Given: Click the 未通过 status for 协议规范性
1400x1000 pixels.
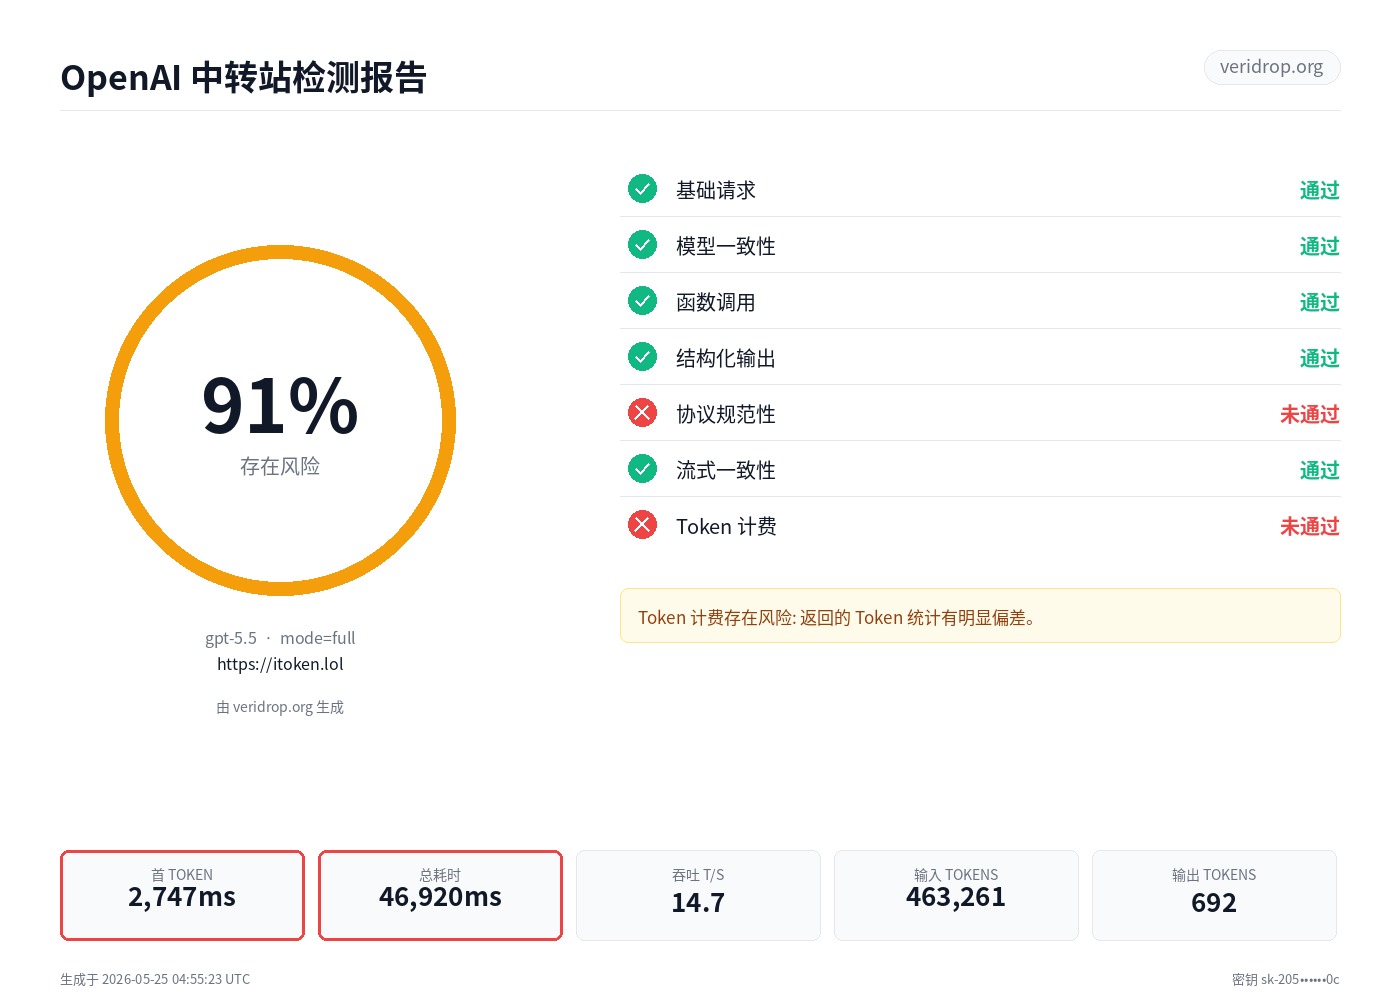Looking at the screenshot, I should coord(1309,414).
